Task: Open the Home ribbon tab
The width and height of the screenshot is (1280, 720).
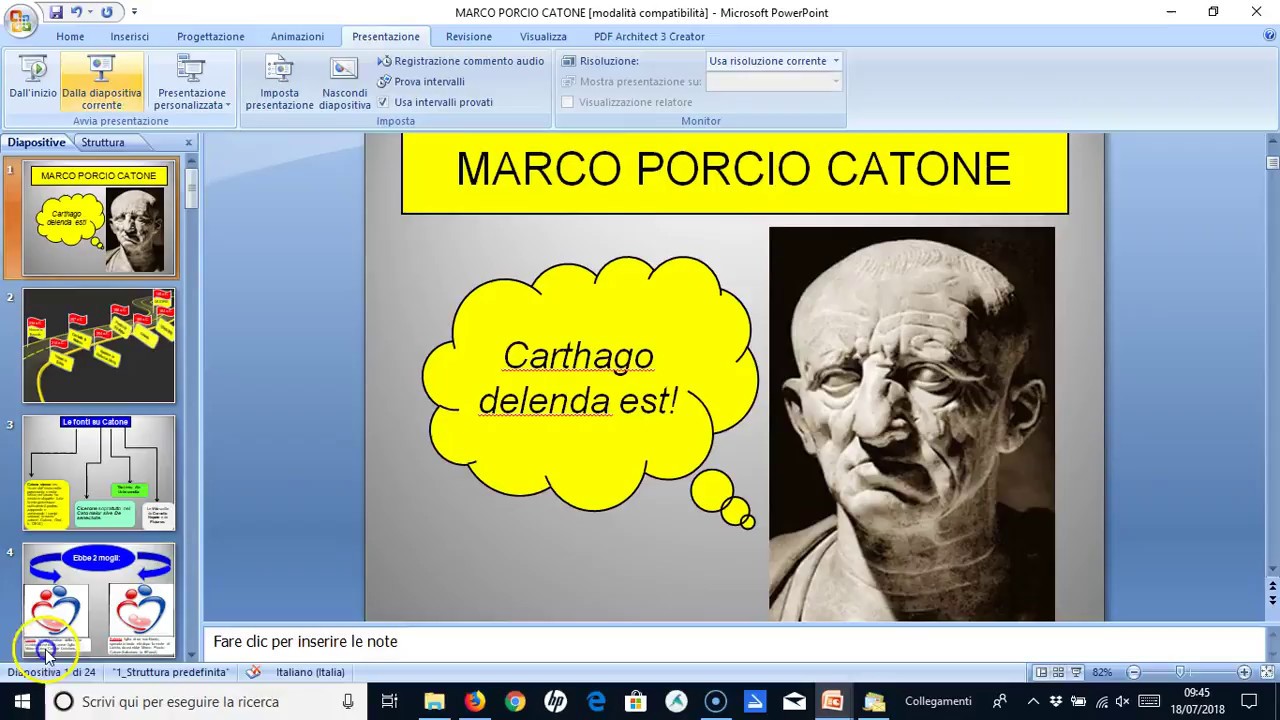Action: (x=70, y=36)
